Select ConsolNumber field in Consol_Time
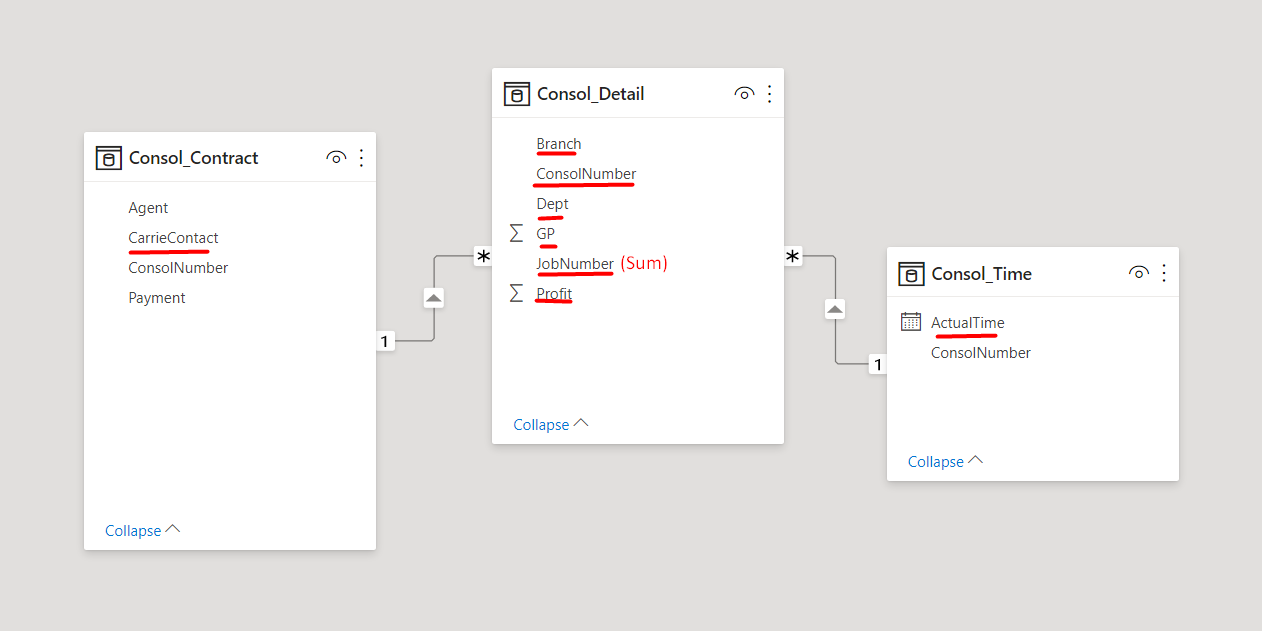 981,353
